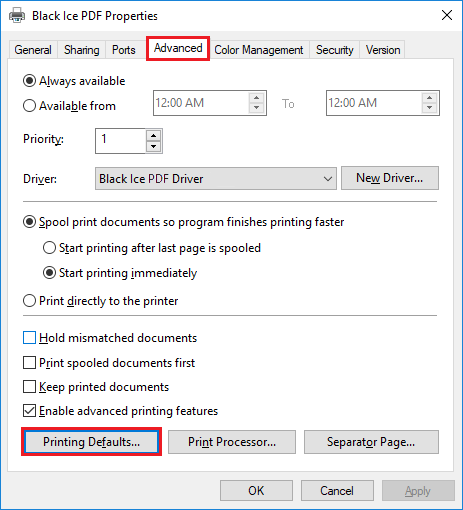Click inside the Priority number field

121,141
